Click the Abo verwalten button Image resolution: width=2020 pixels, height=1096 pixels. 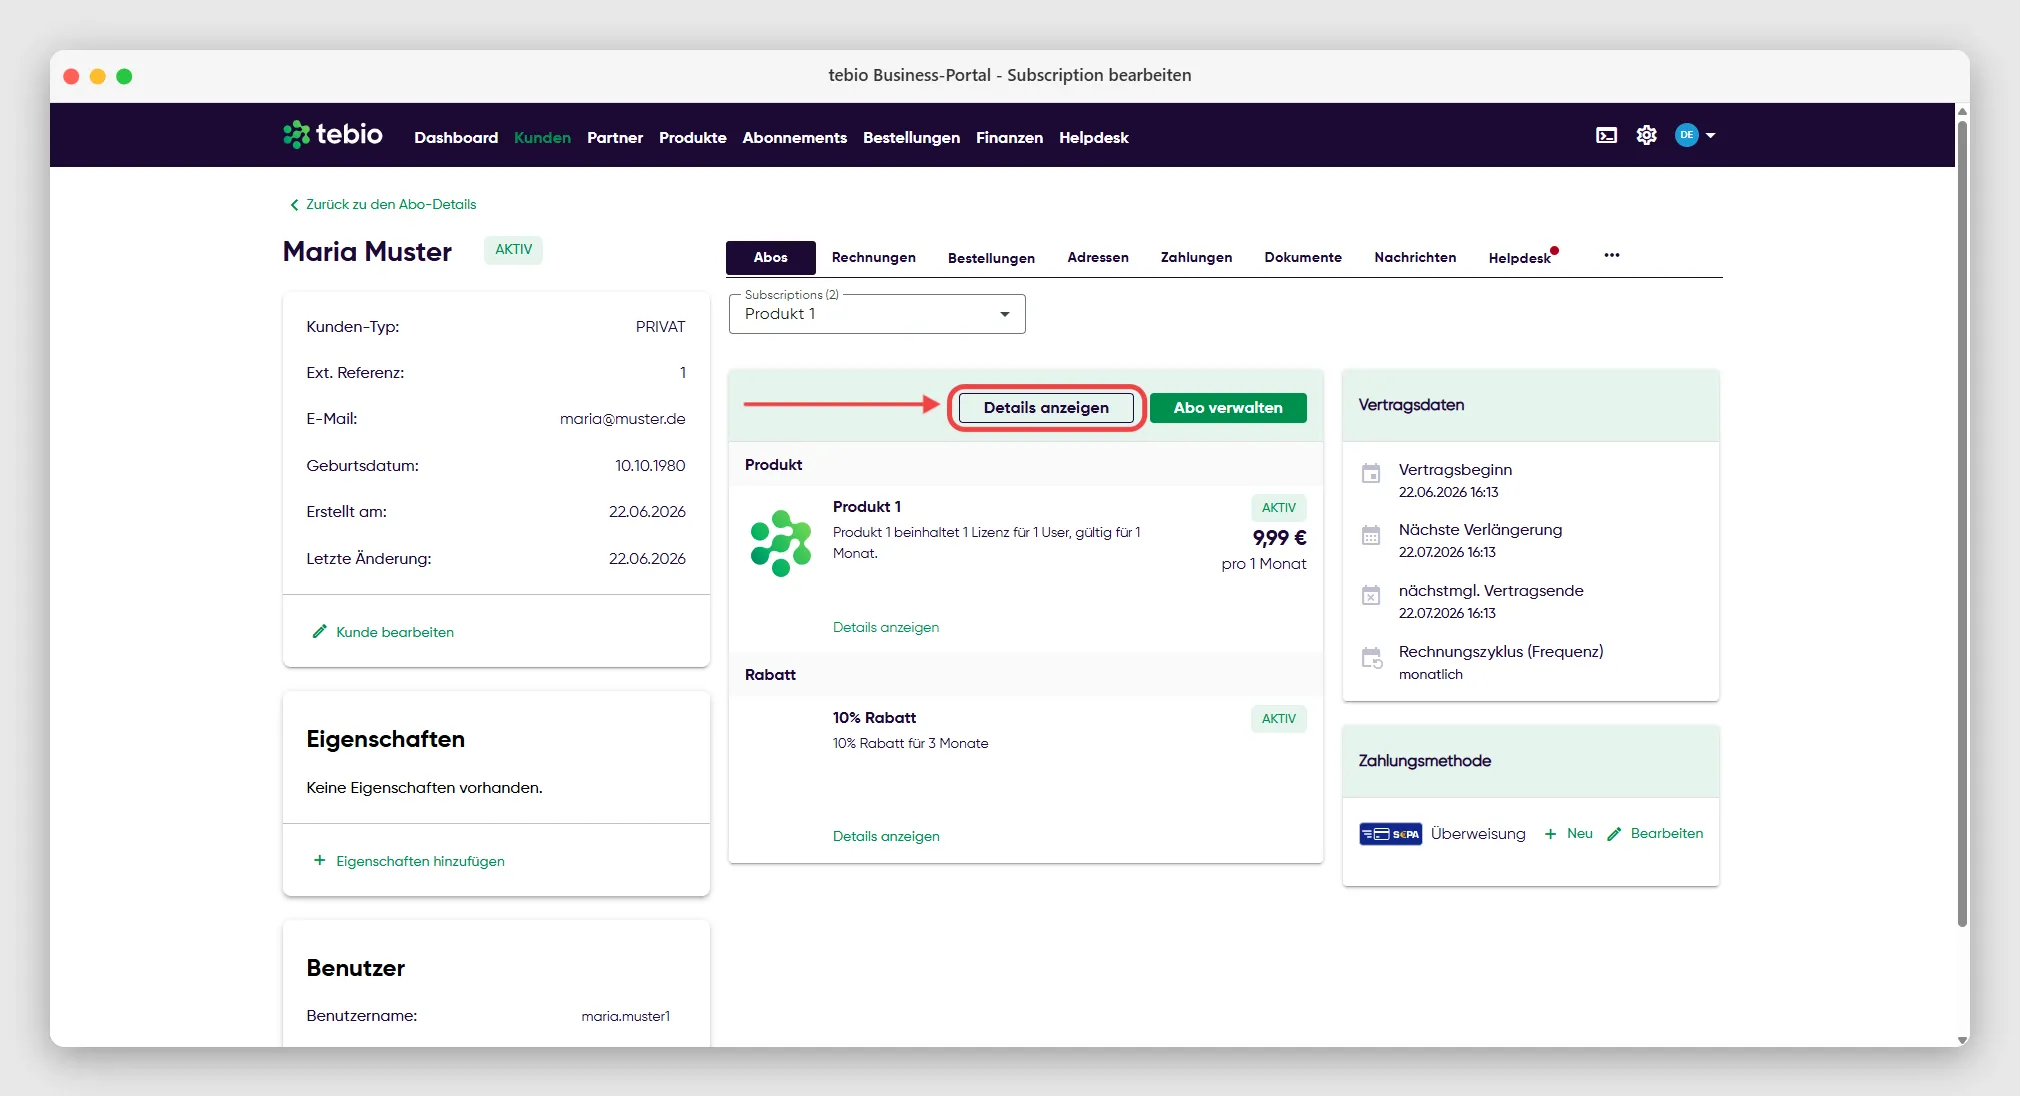coord(1228,408)
